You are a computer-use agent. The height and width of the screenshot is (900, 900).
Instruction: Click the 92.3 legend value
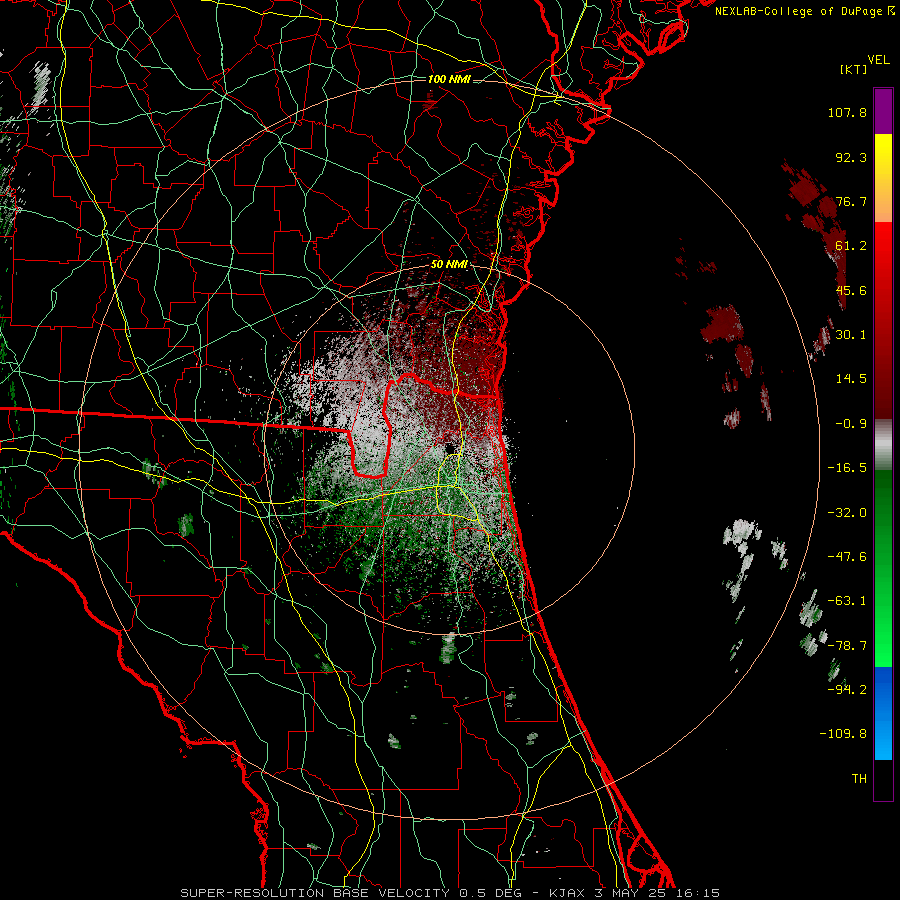[851, 157]
